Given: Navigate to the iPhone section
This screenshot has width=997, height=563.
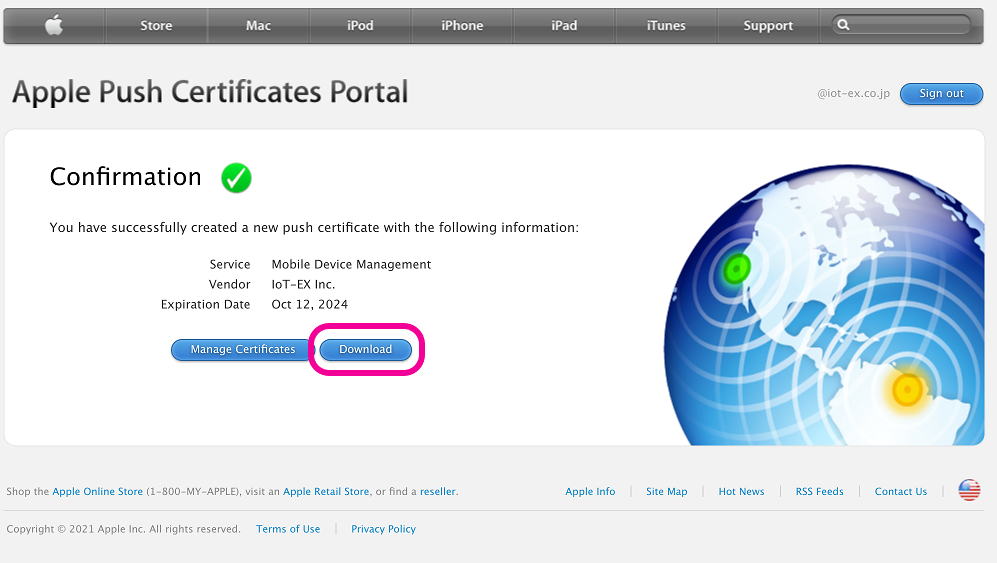Looking at the screenshot, I should click(462, 26).
